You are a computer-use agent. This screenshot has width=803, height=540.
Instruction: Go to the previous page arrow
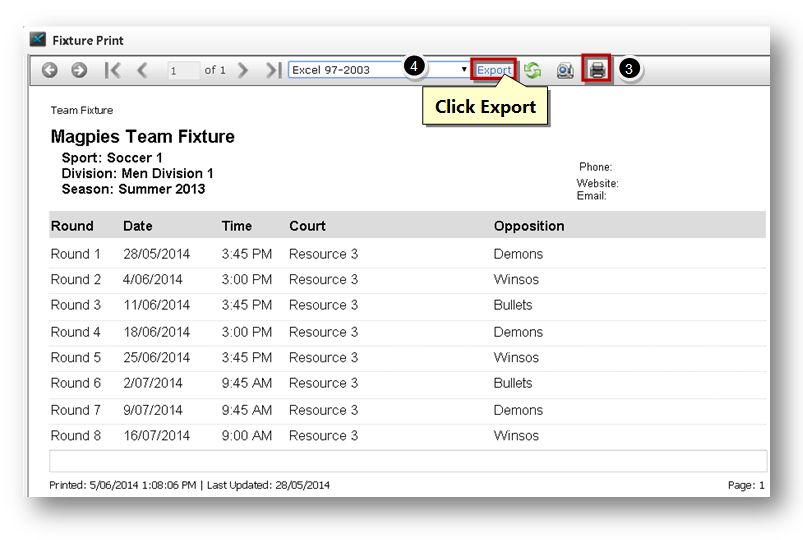point(142,70)
